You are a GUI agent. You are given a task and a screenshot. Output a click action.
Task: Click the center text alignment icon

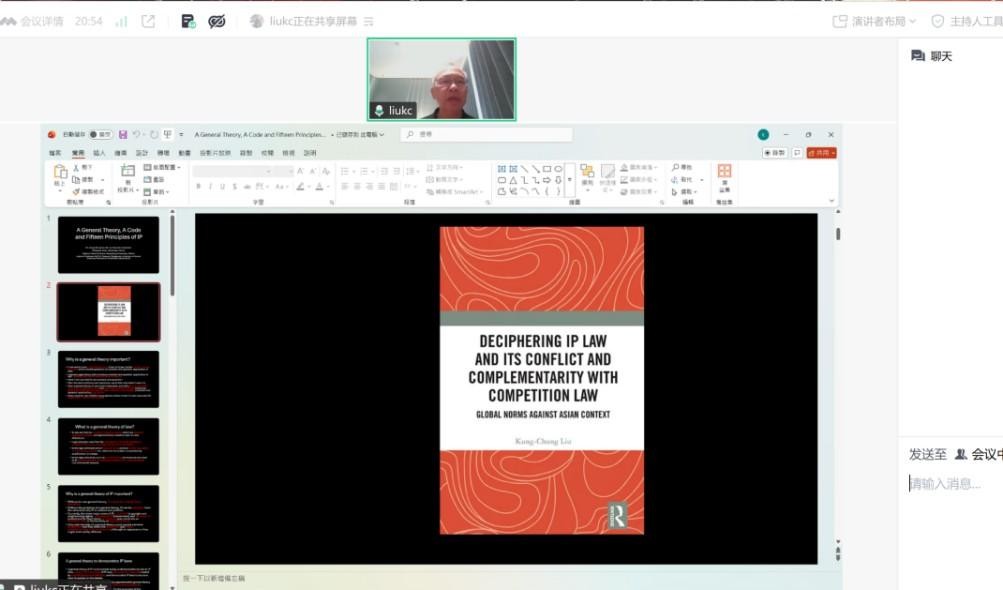tap(357, 186)
